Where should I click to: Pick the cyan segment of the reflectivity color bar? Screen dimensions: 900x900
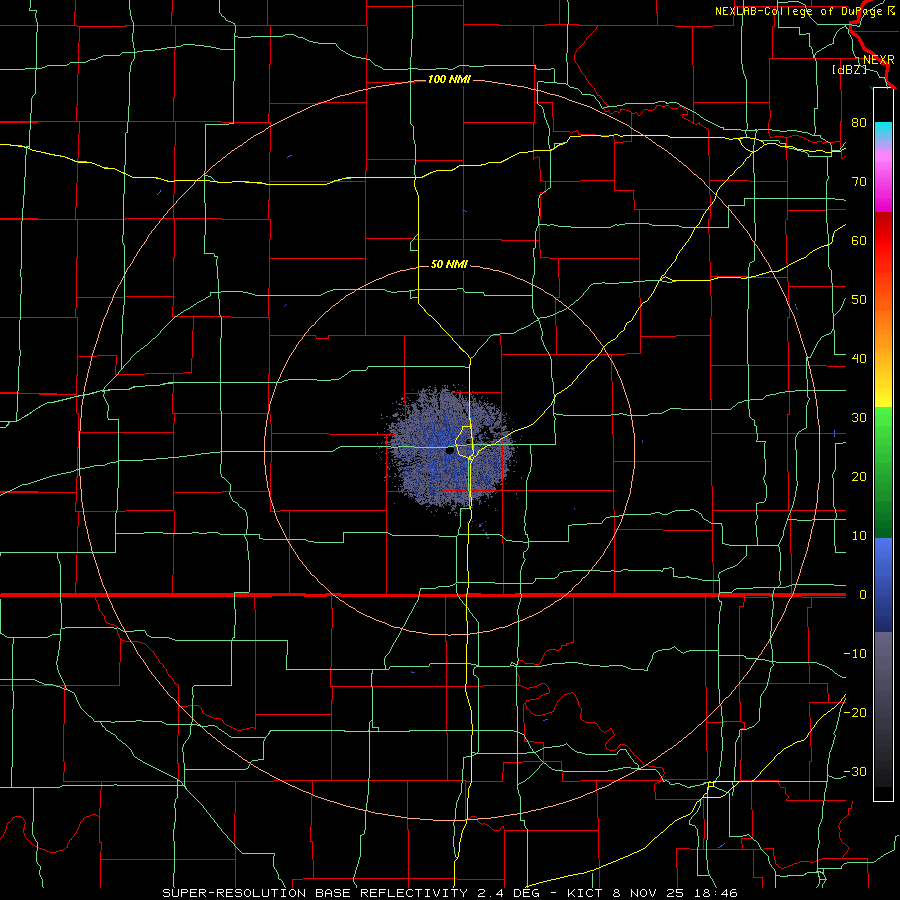pyautogui.click(x=883, y=131)
